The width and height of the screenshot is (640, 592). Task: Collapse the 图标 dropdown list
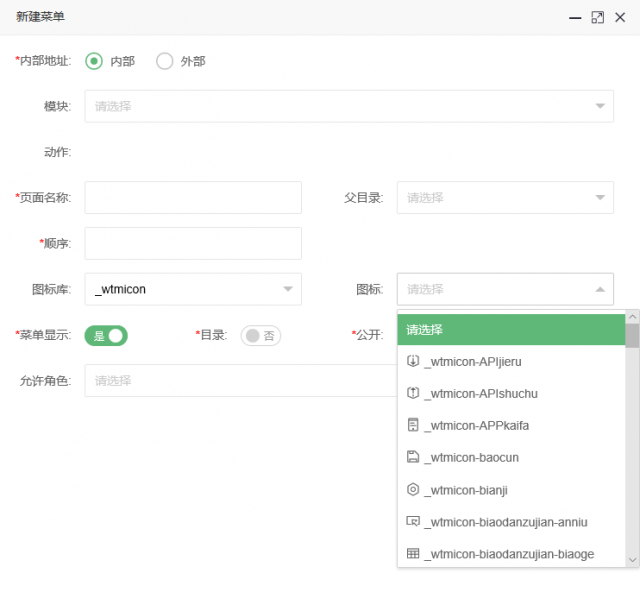505,289
